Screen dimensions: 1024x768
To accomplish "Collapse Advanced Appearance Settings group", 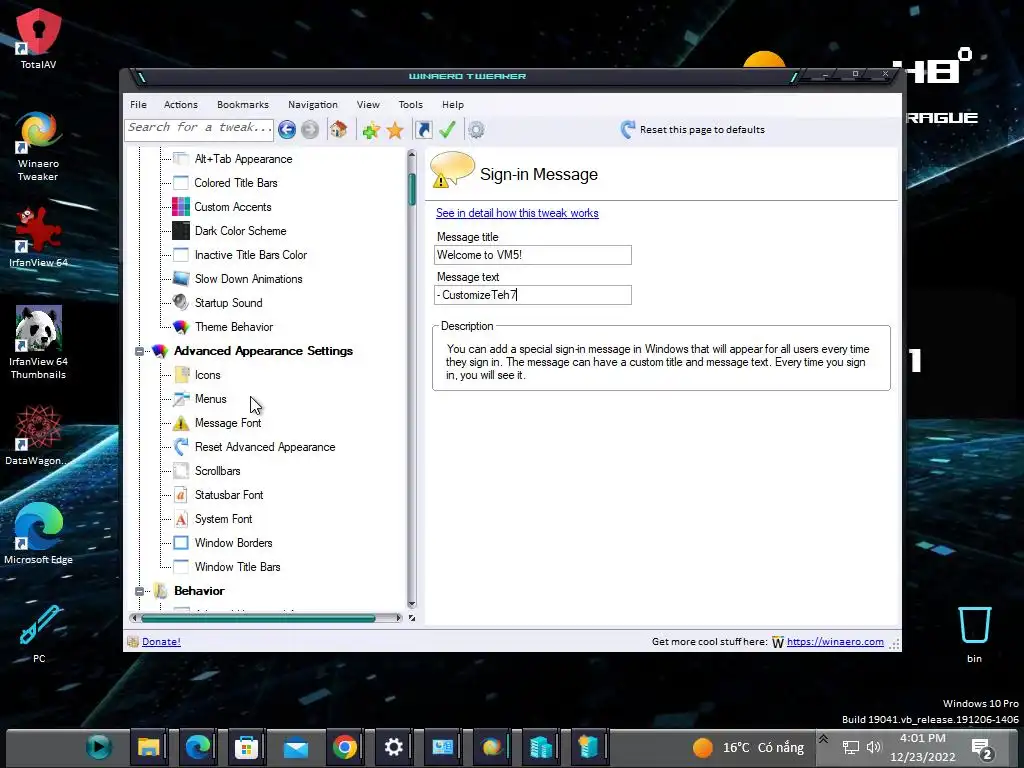I will 139,351.
